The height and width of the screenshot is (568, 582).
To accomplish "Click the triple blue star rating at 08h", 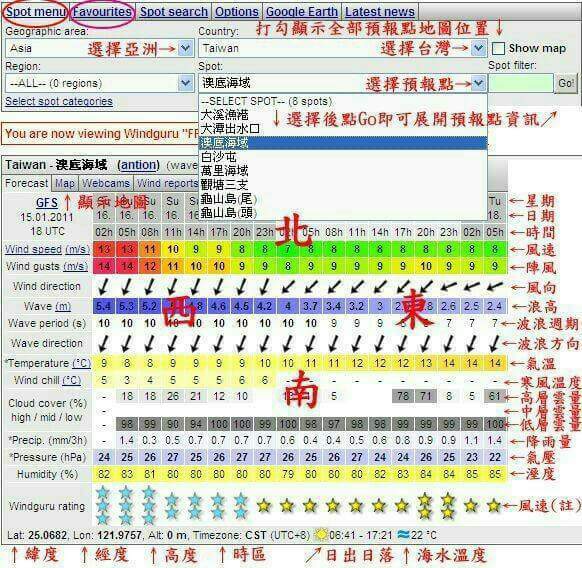I will (148, 506).
